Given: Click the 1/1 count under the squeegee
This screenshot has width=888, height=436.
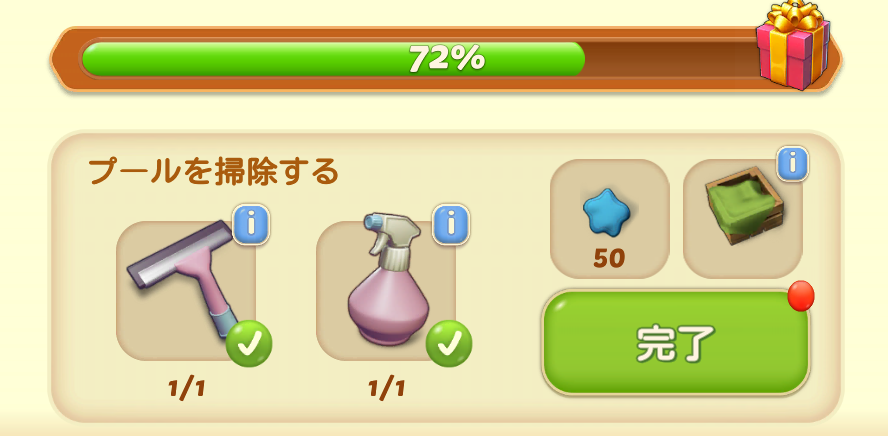Looking at the screenshot, I should tap(186, 388).
